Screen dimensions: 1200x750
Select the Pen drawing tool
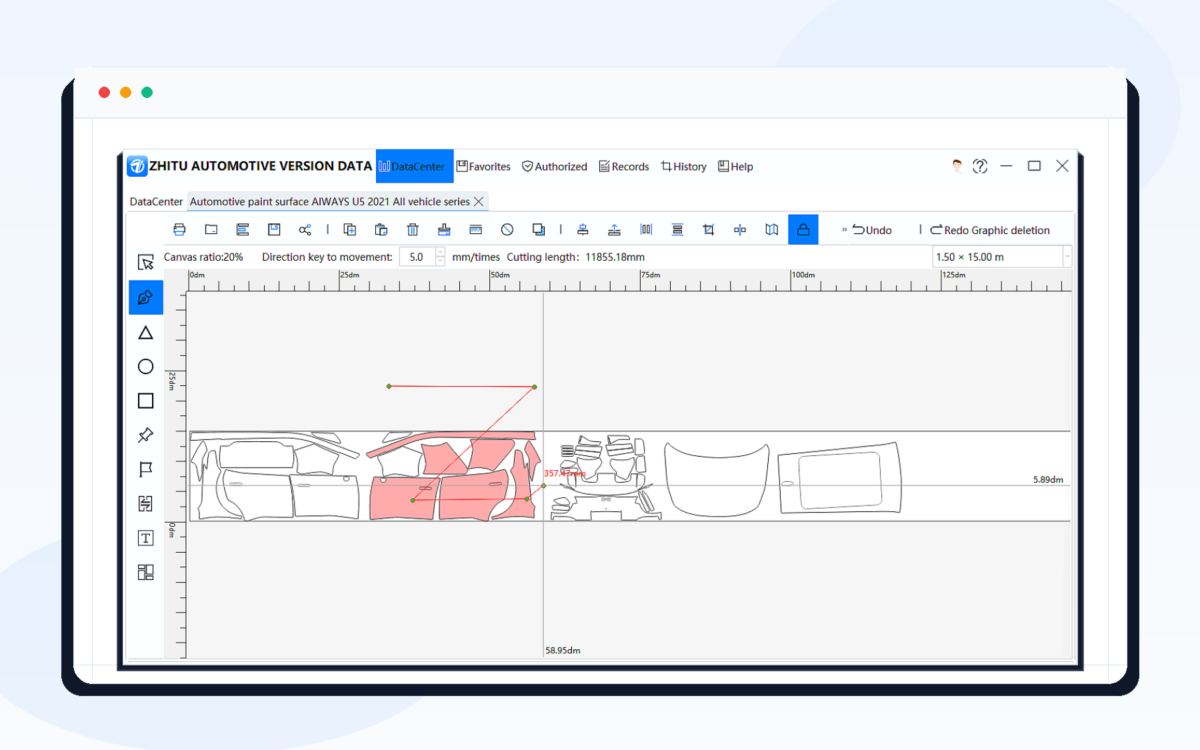146,298
